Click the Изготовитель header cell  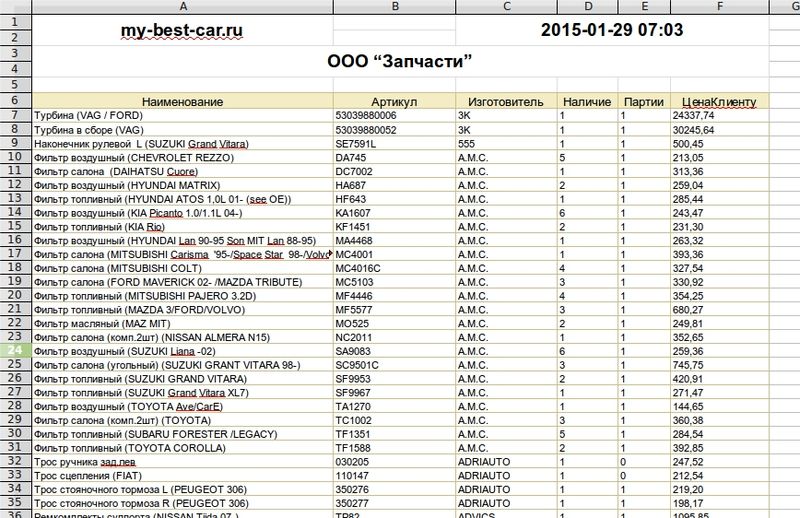click(506, 101)
